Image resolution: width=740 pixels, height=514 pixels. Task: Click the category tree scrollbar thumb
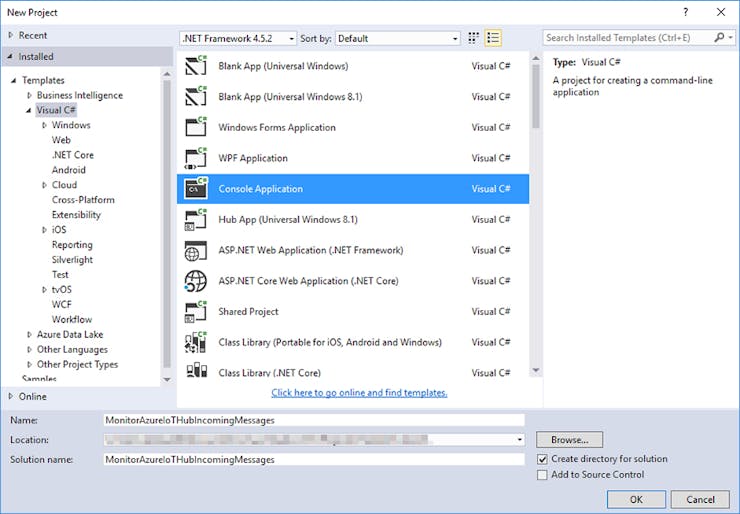click(167, 224)
